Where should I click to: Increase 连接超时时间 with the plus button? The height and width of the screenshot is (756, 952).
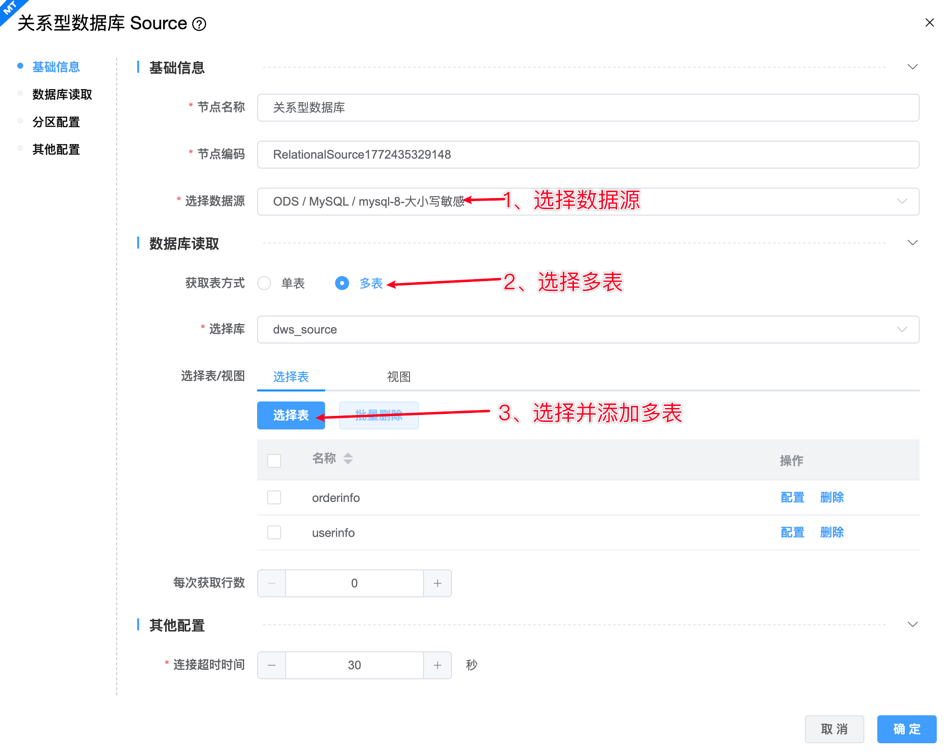pos(437,665)
